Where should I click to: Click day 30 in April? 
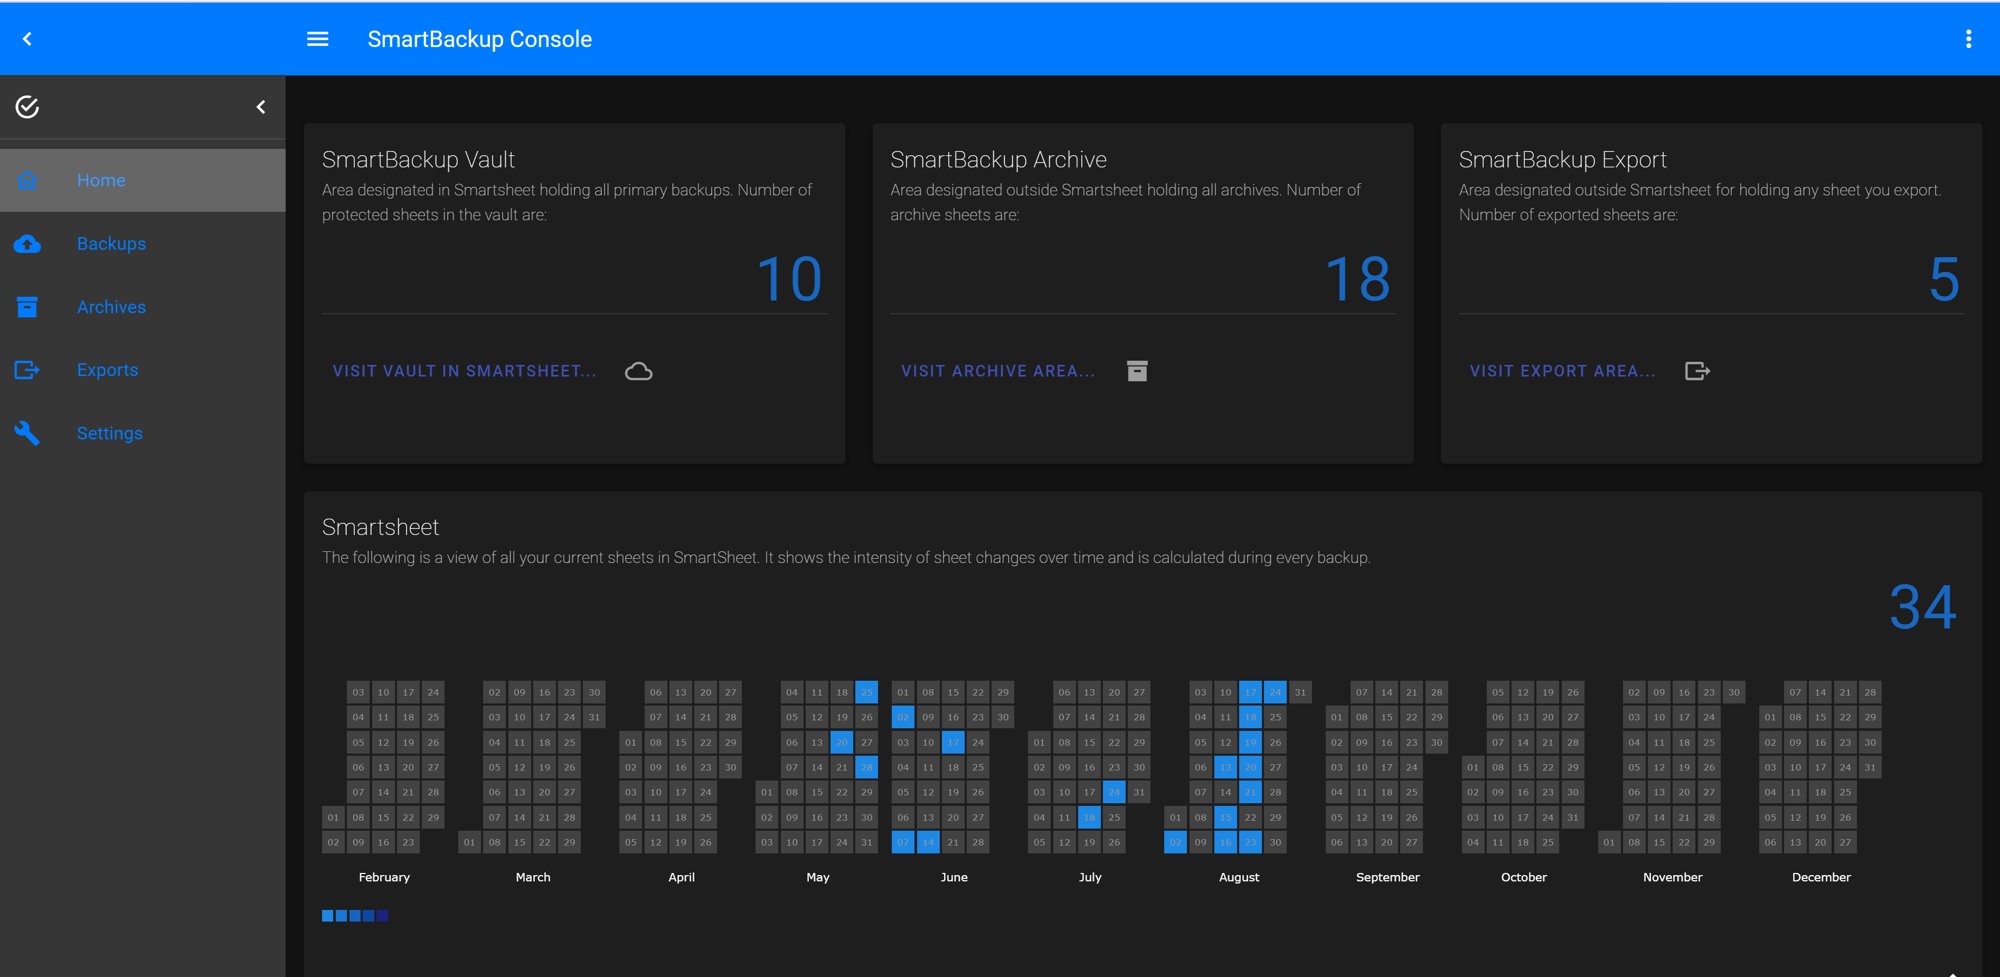(731, 767)
